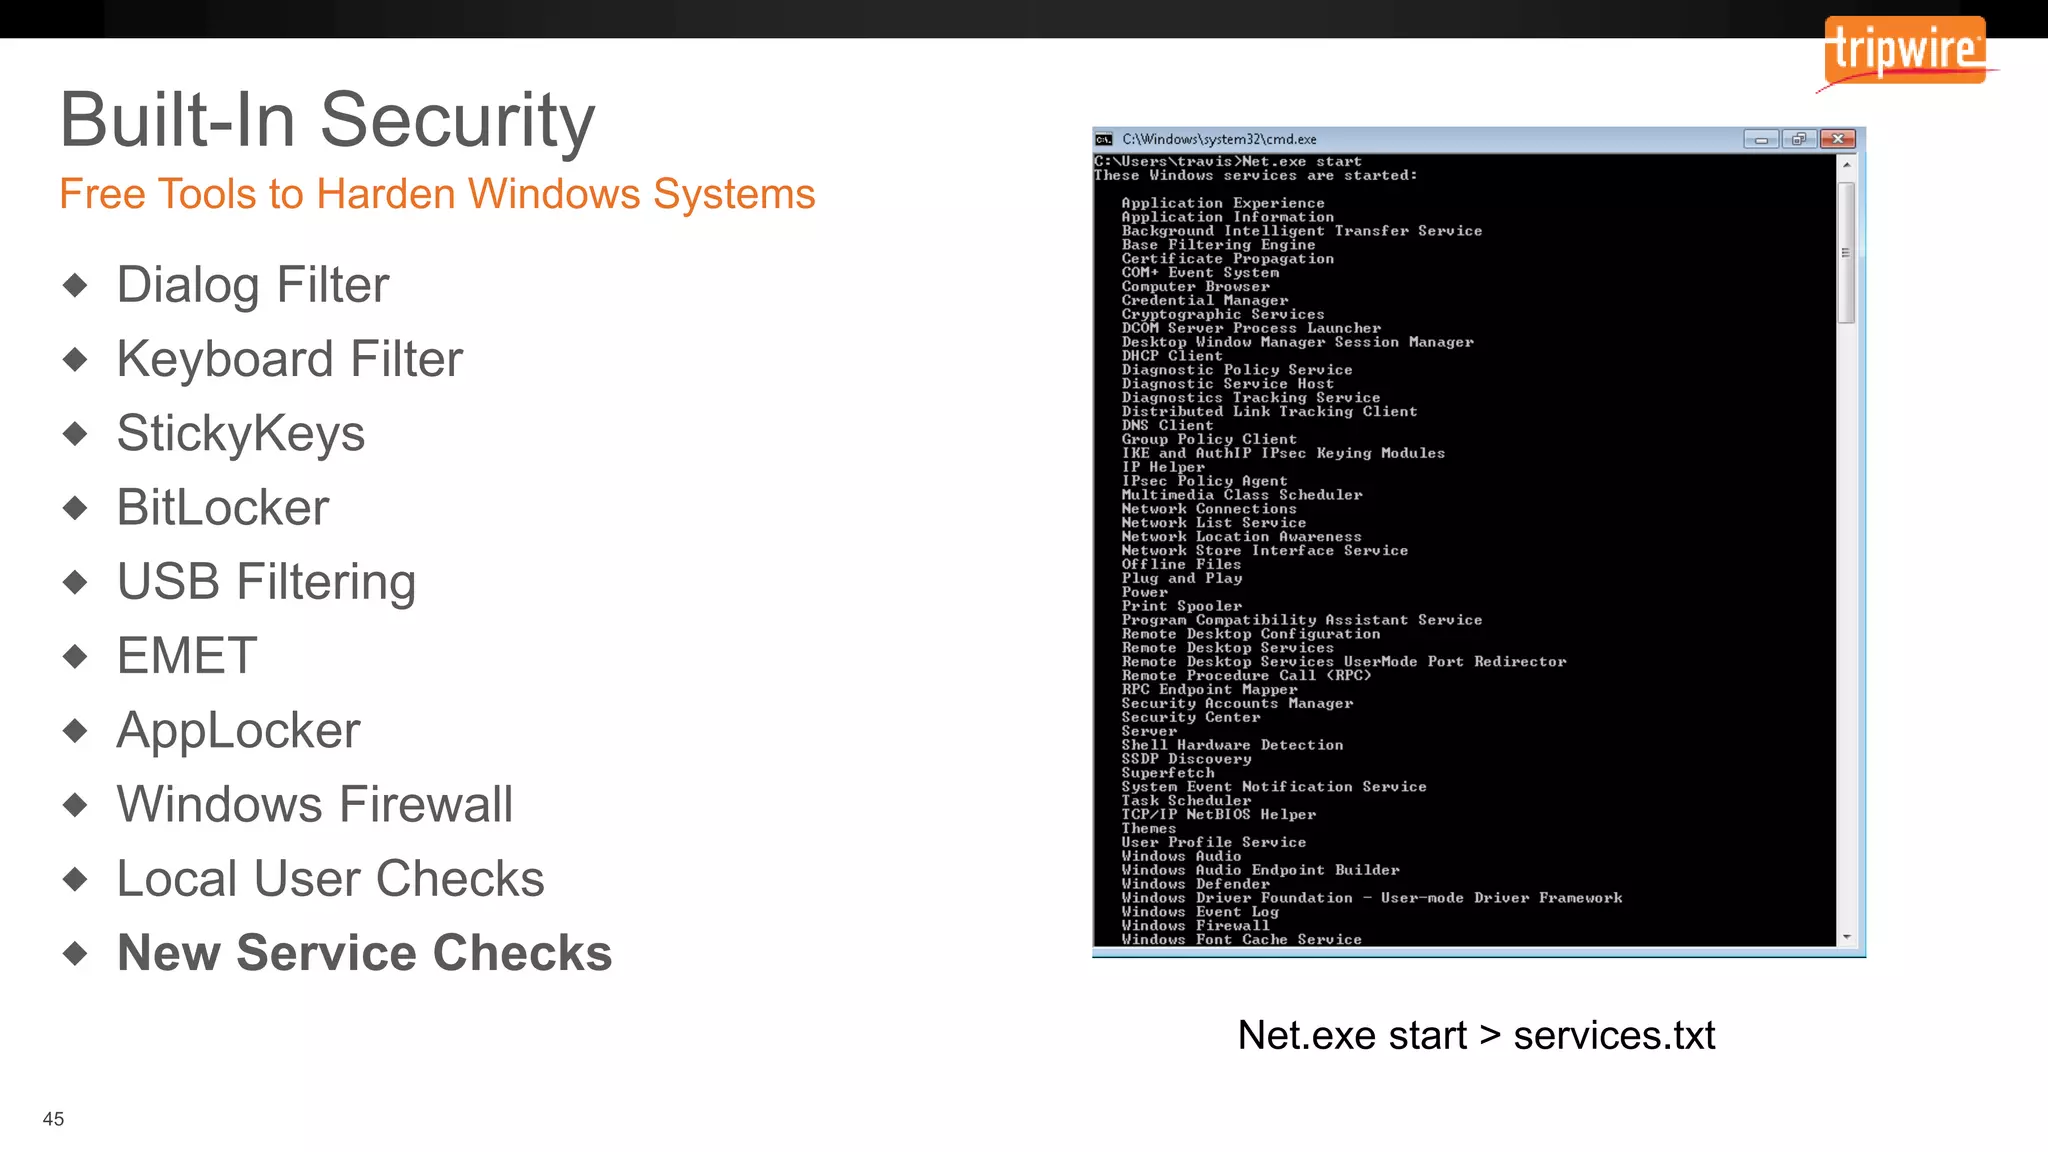Click the Built-In Security heading
Screen dimensions: 2048x1152
(327, 121)
